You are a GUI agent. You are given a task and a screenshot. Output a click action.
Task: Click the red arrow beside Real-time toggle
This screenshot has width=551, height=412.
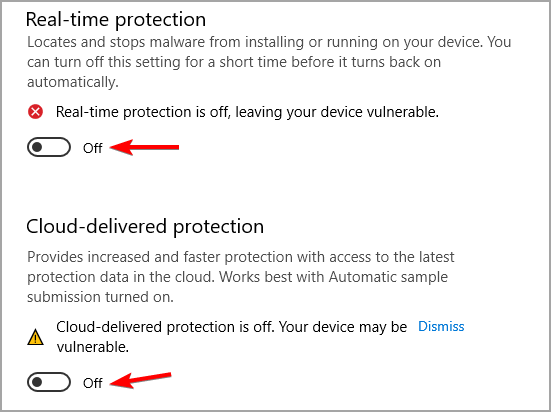click(144, 147)
